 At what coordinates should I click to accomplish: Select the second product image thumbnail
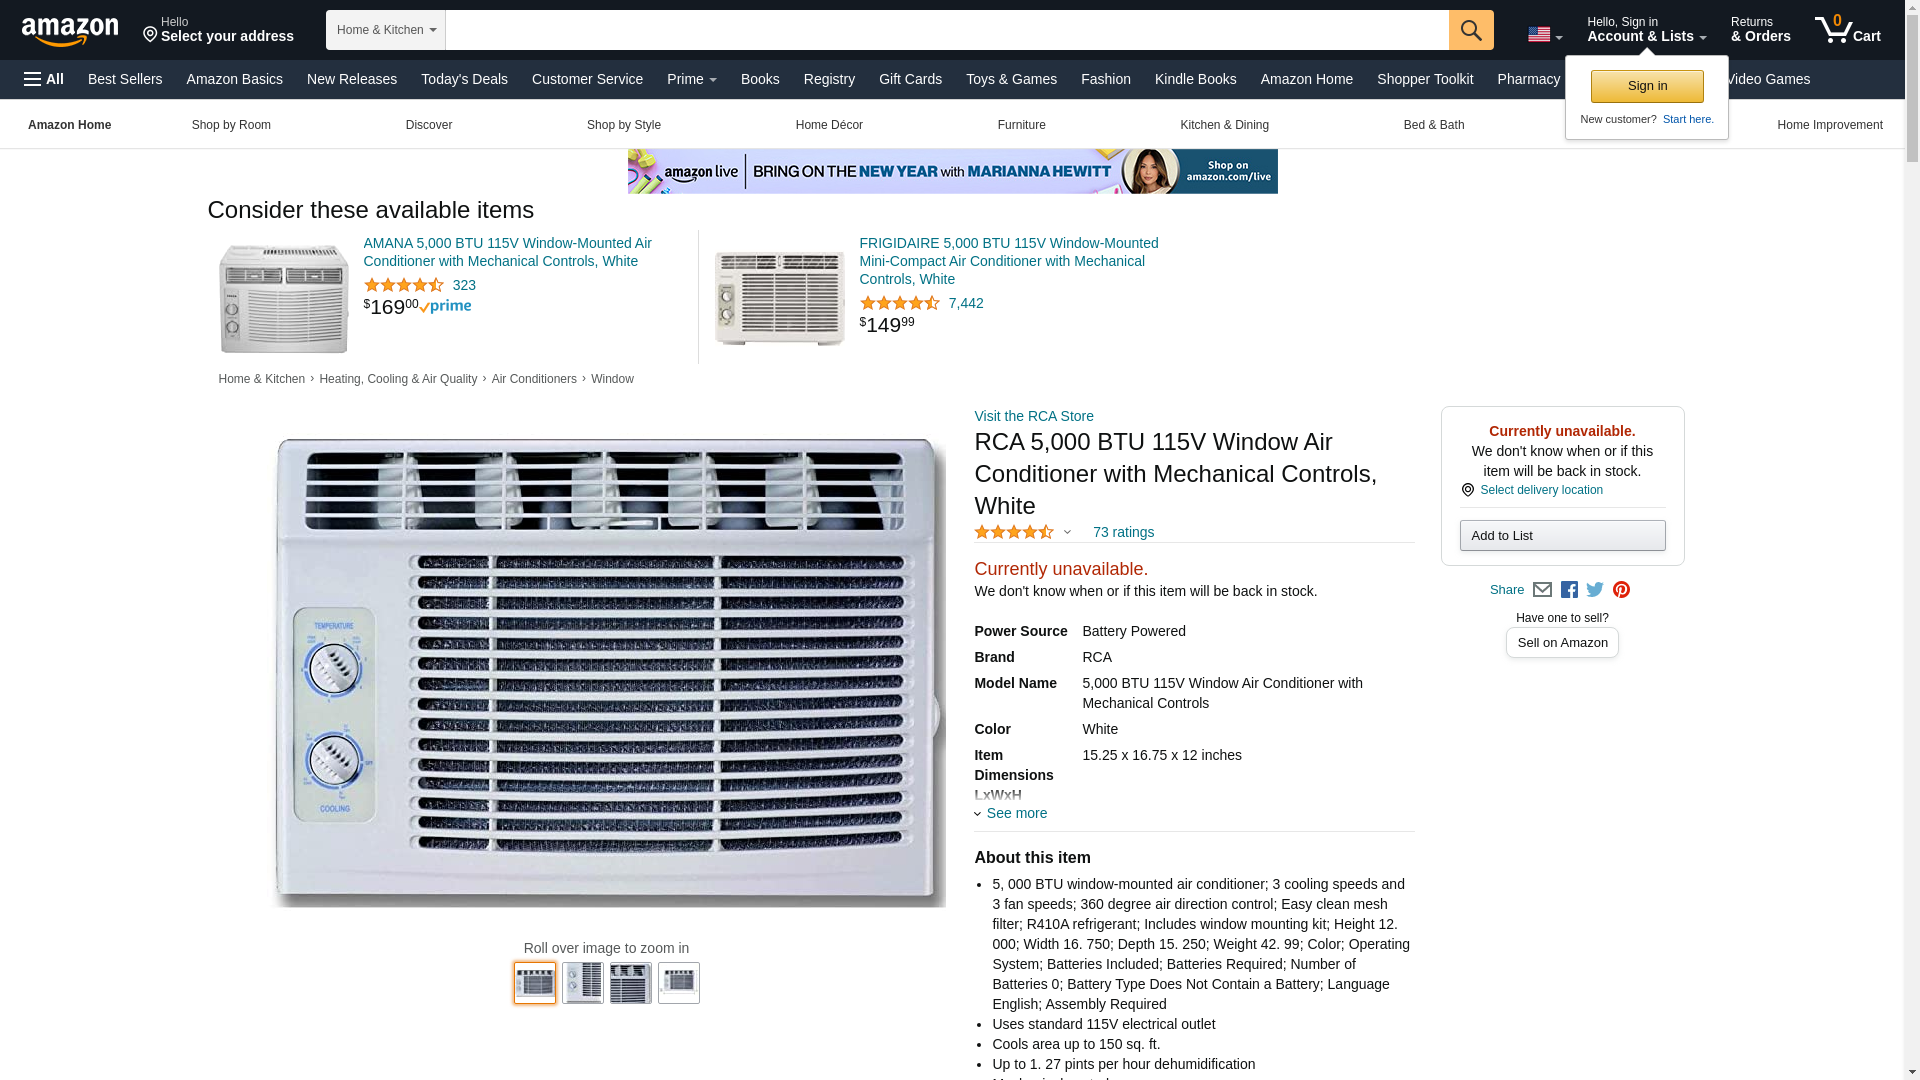coord(583,983)
